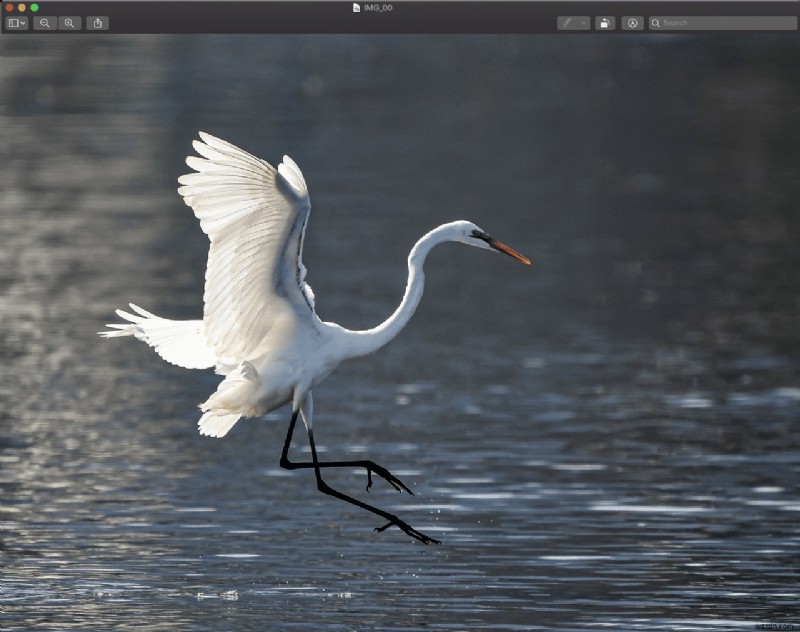The height and width of the screenshot is (632, 800).
Task: Close the Preview window
Action: (9, 8)
